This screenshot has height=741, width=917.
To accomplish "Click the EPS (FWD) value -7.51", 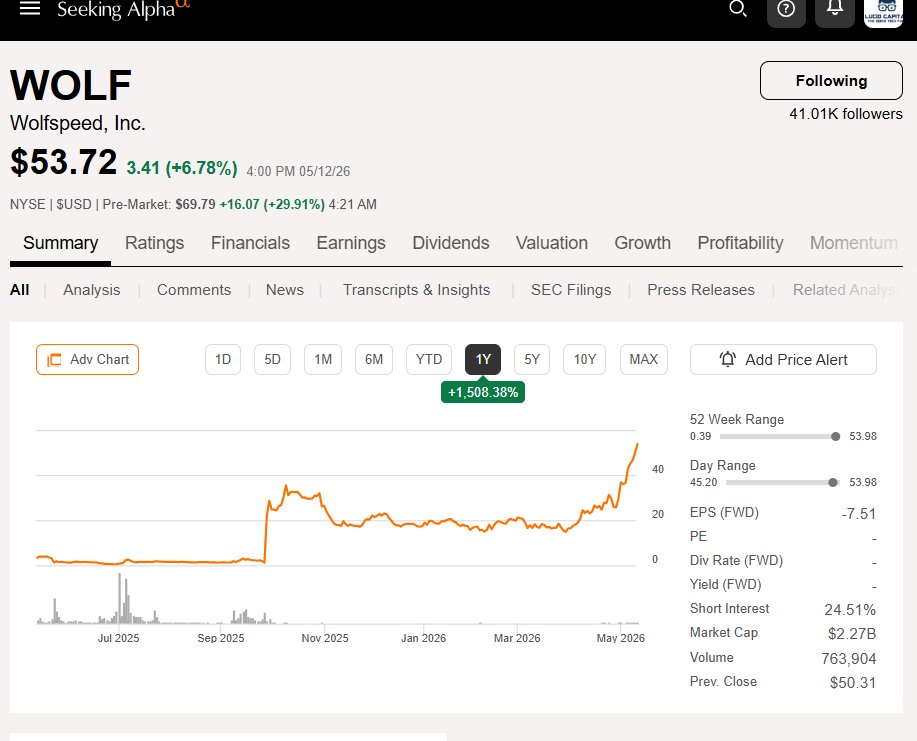I will [x=859, y=513].
